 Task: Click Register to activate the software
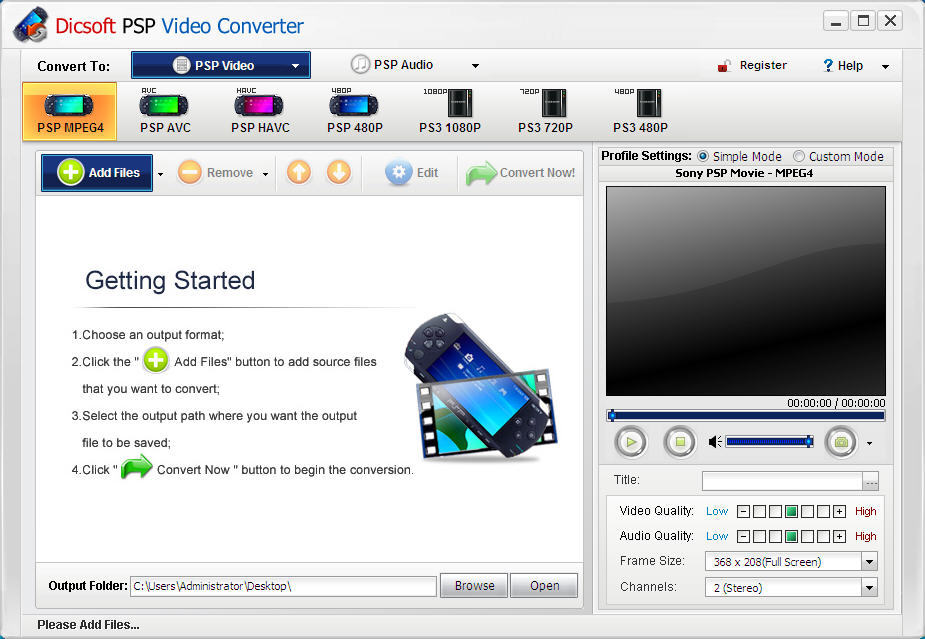click(x=763, y=65)
